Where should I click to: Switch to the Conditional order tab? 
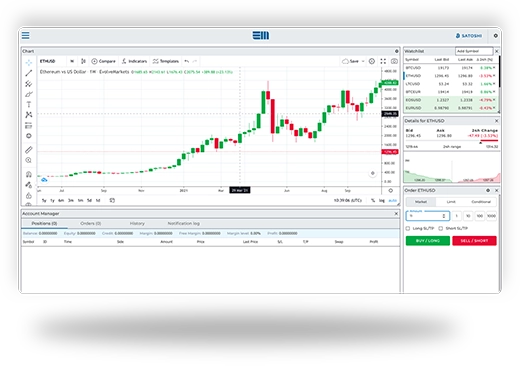[x=481, y=202]
